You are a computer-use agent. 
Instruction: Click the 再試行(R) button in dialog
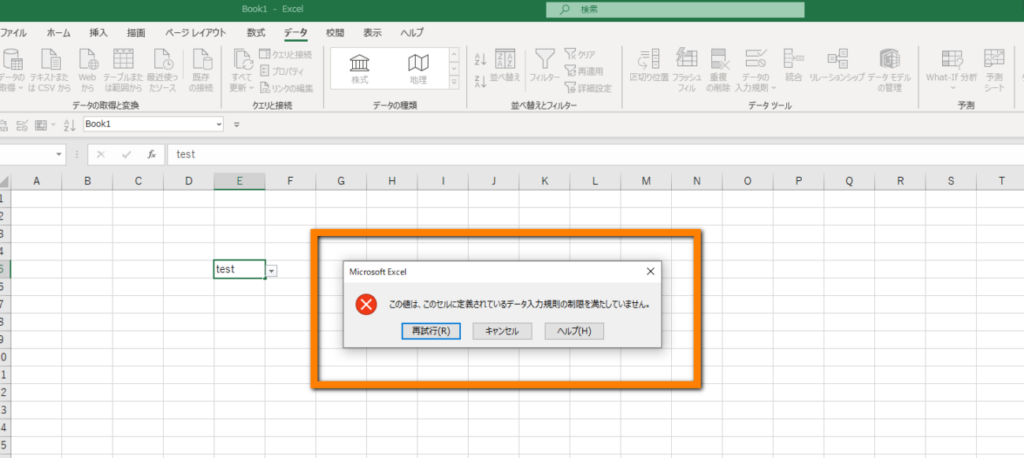pyautogui.click(x=431, y=331)
